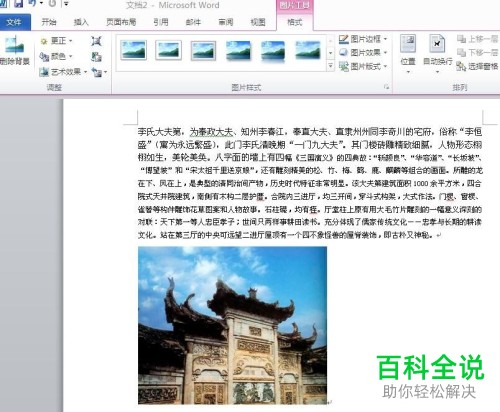Click the Save icon in quick access toolbar
The width and height of the screenshot is (500, 412).
tap(18, 3)
